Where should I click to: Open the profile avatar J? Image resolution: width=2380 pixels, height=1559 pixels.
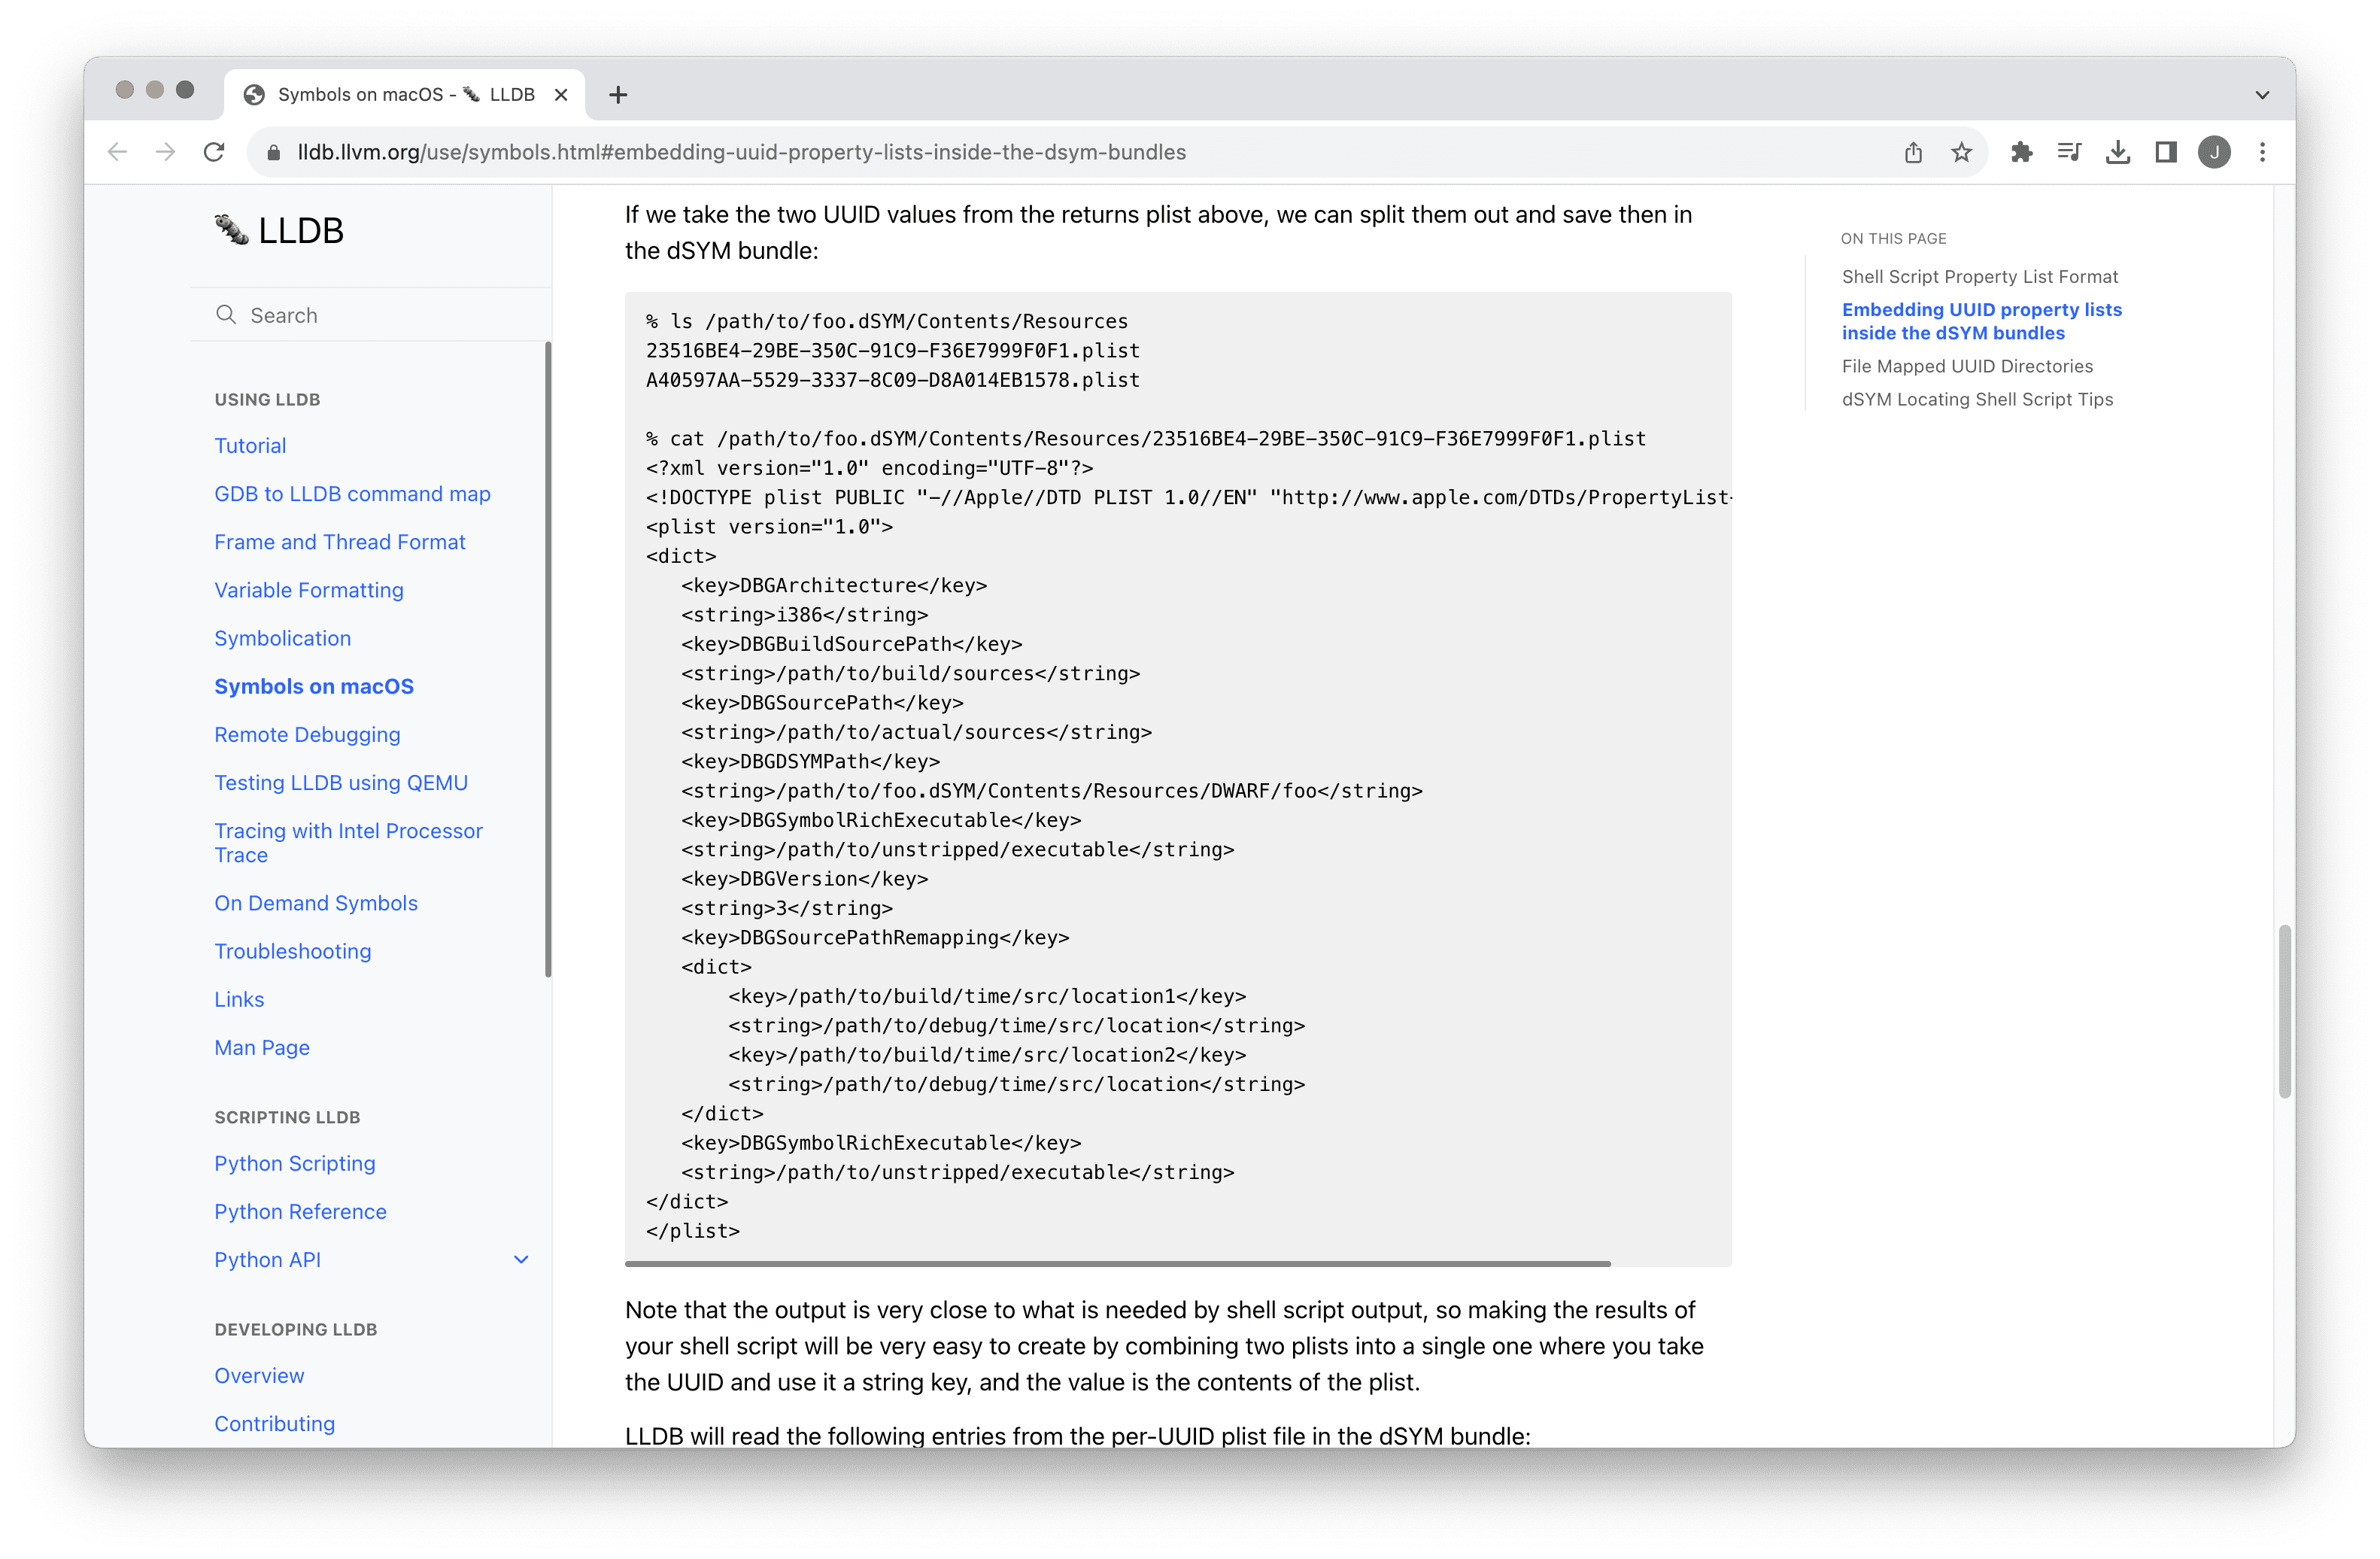[x=2214, y=152]
